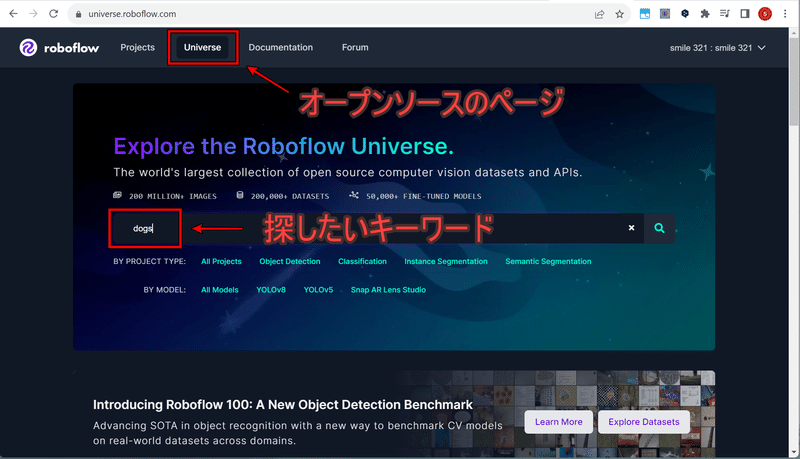
Task: Click scrollbar down arrow
Action: pos(794,453)
